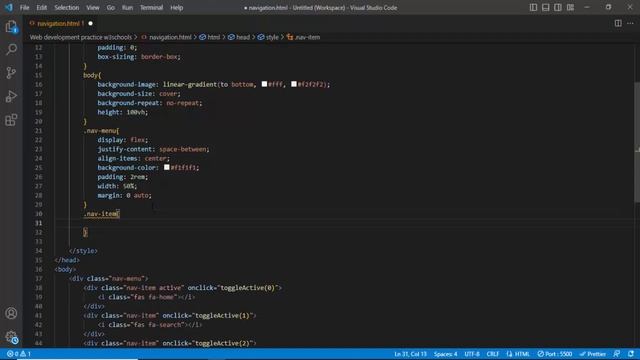This screenshot has height=360, width=640.
Task: Split the editor to the right
Action: [x=618, y=23]
